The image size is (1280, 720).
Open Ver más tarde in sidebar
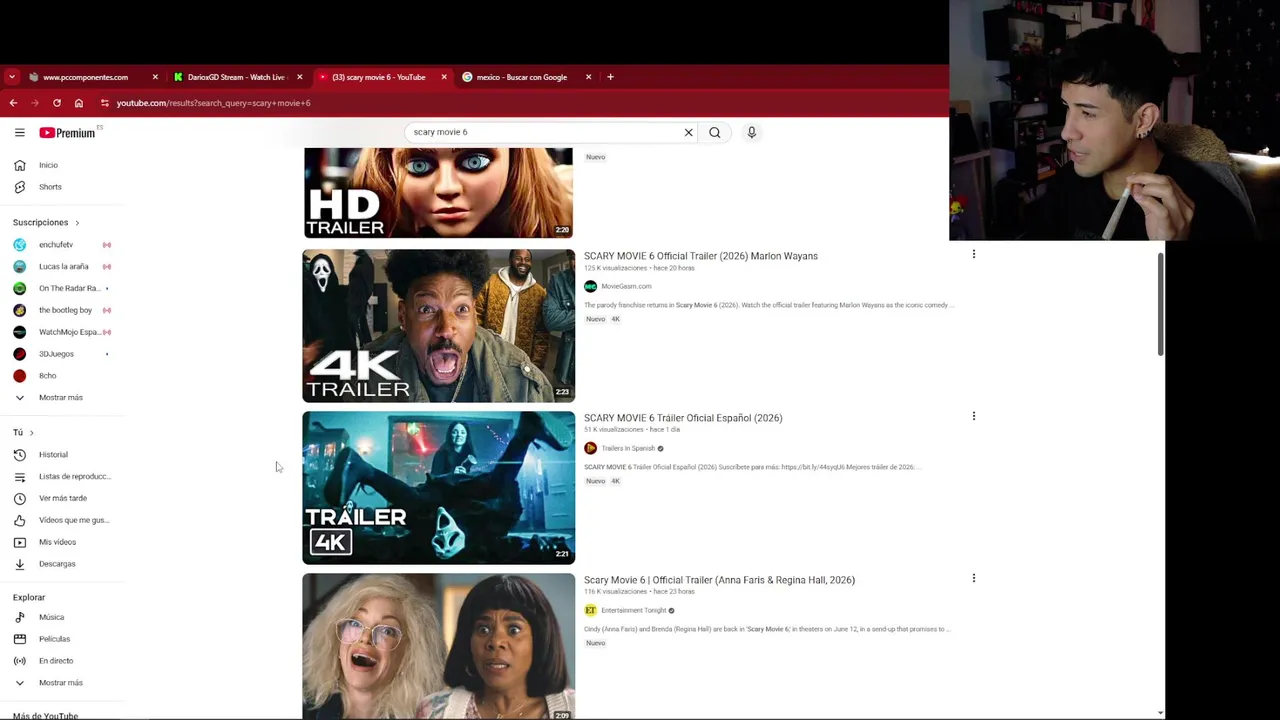tap(62, 498)
